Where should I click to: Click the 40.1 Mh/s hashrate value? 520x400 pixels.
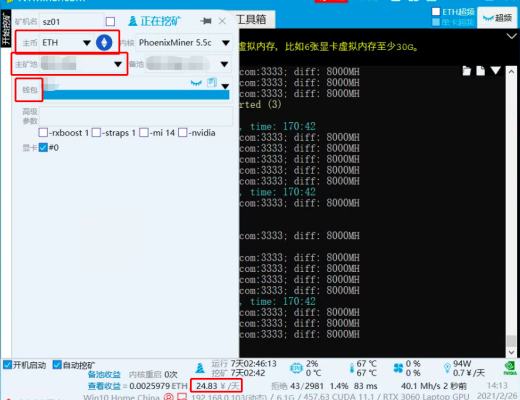click(x=421, y=386)
